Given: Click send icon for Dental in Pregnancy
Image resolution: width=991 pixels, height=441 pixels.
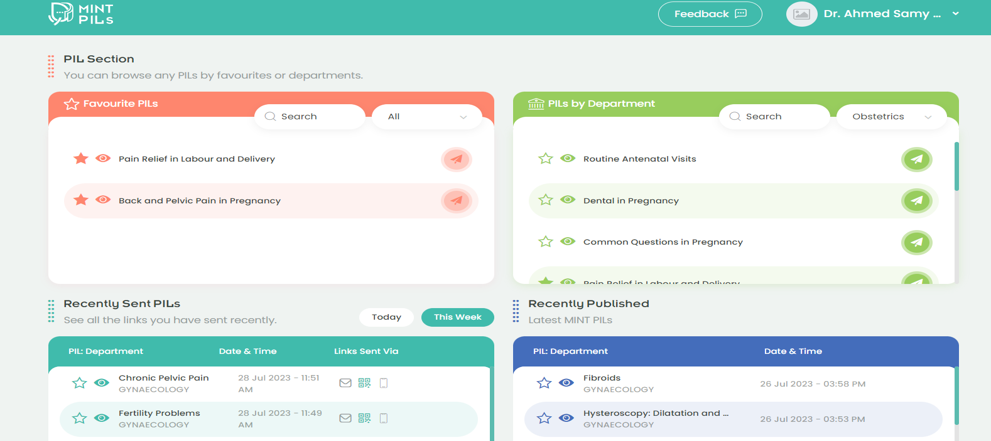Looking at the screenshot, I should (916, 201).
